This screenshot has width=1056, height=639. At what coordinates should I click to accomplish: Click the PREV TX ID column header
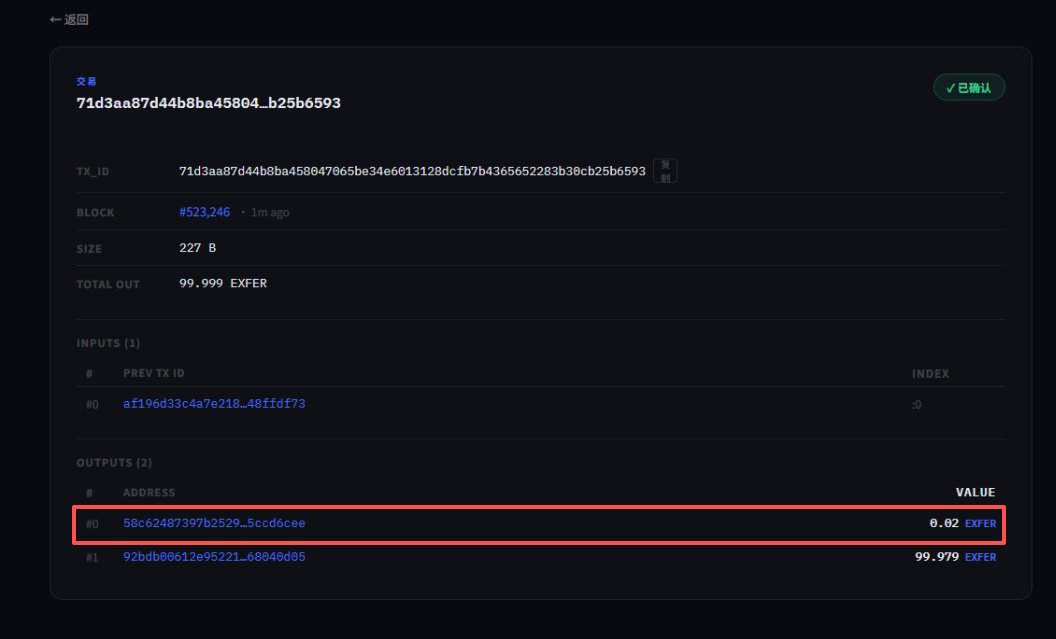tap(154, 373)
